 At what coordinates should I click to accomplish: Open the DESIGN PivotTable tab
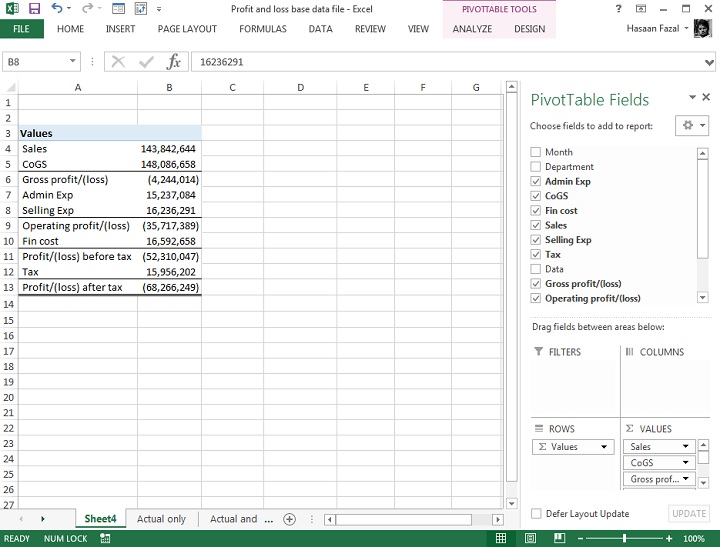(x=529, y=29)
